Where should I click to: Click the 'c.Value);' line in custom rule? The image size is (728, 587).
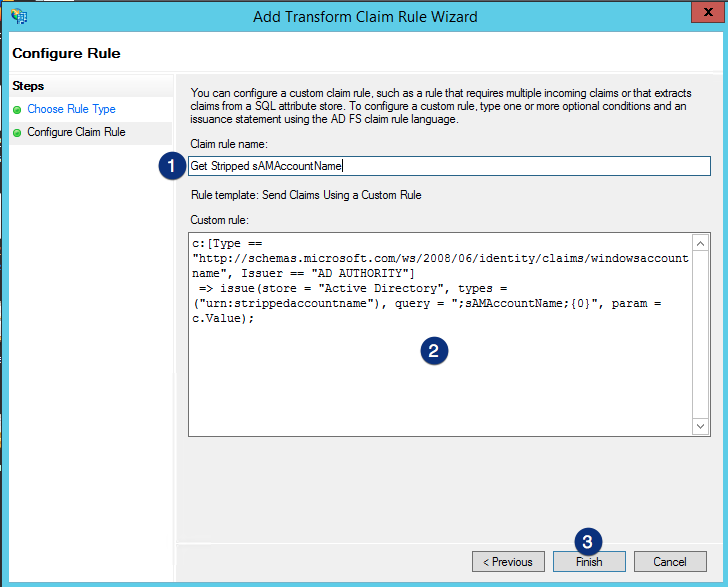coord(223,319)
